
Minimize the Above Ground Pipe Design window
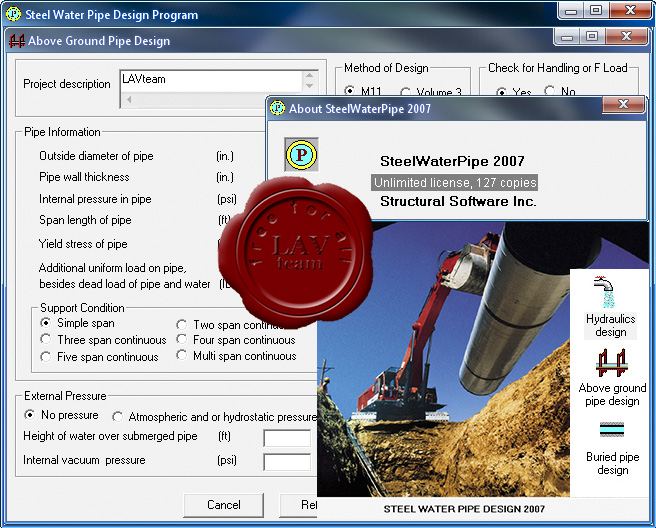(567, 37)
